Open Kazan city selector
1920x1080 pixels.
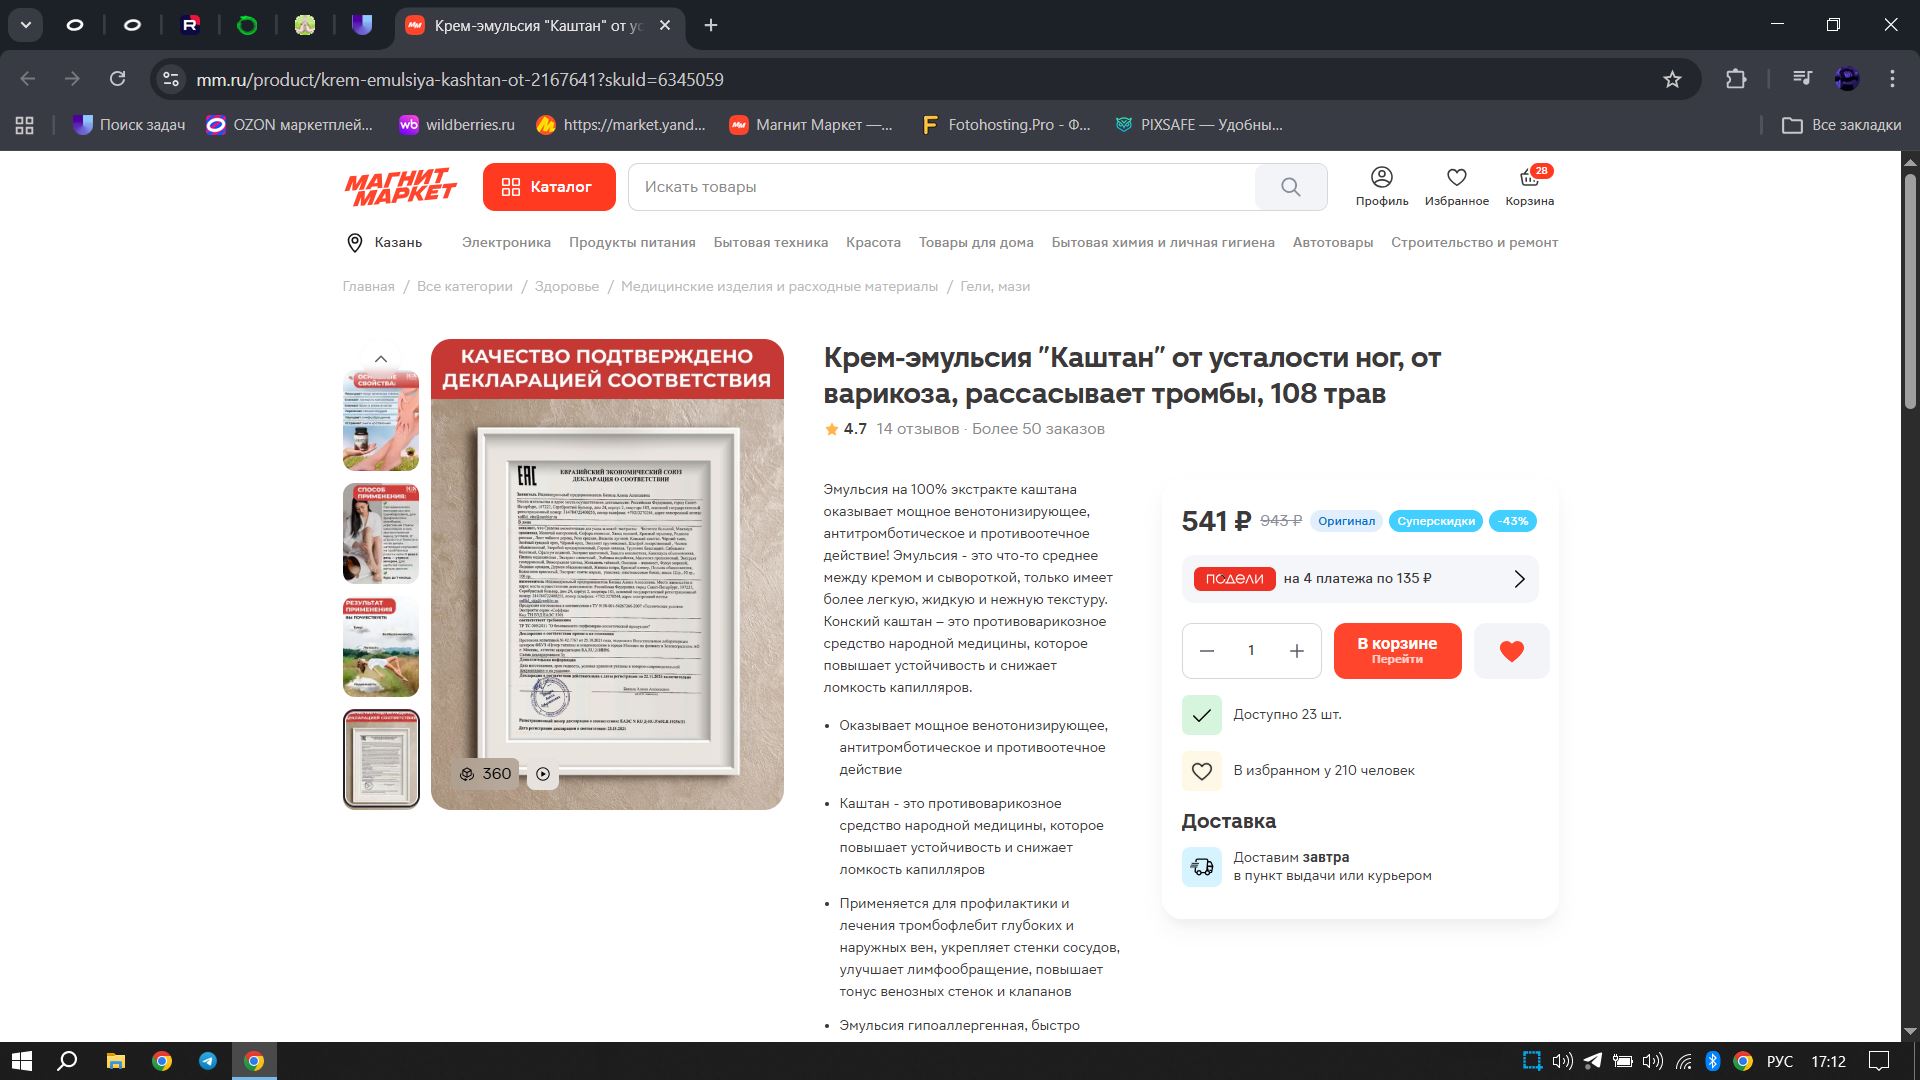point(385,243)
